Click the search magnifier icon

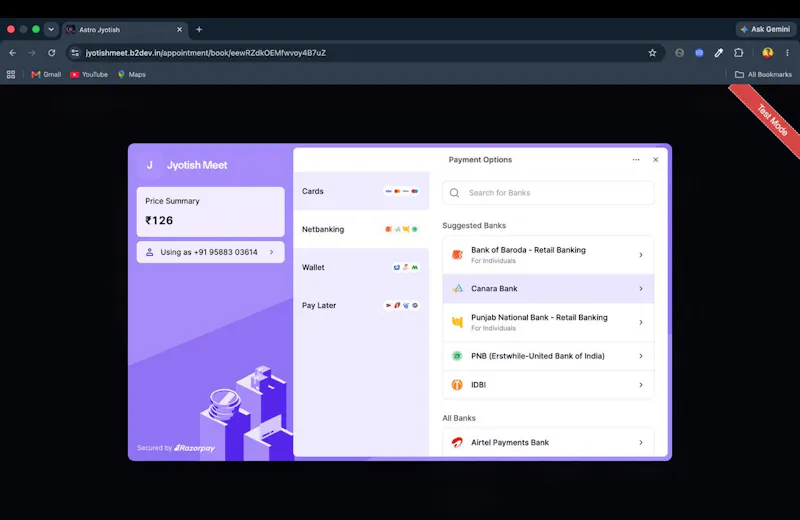click(454, 193)
